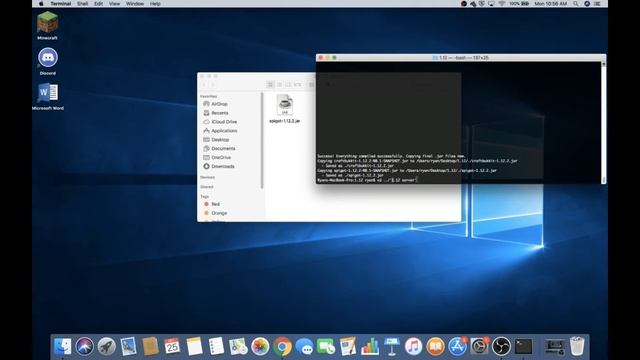Open the Help menu
The image size is (640, 360).
point(155,4)
